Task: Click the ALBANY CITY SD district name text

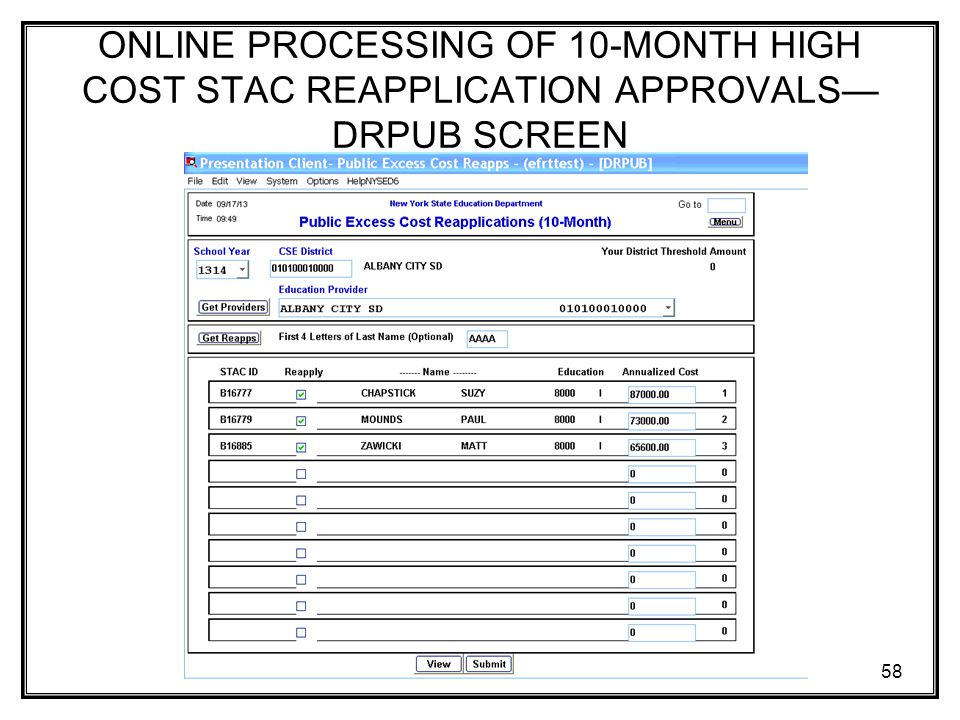Action: click(x=402, y=266)
